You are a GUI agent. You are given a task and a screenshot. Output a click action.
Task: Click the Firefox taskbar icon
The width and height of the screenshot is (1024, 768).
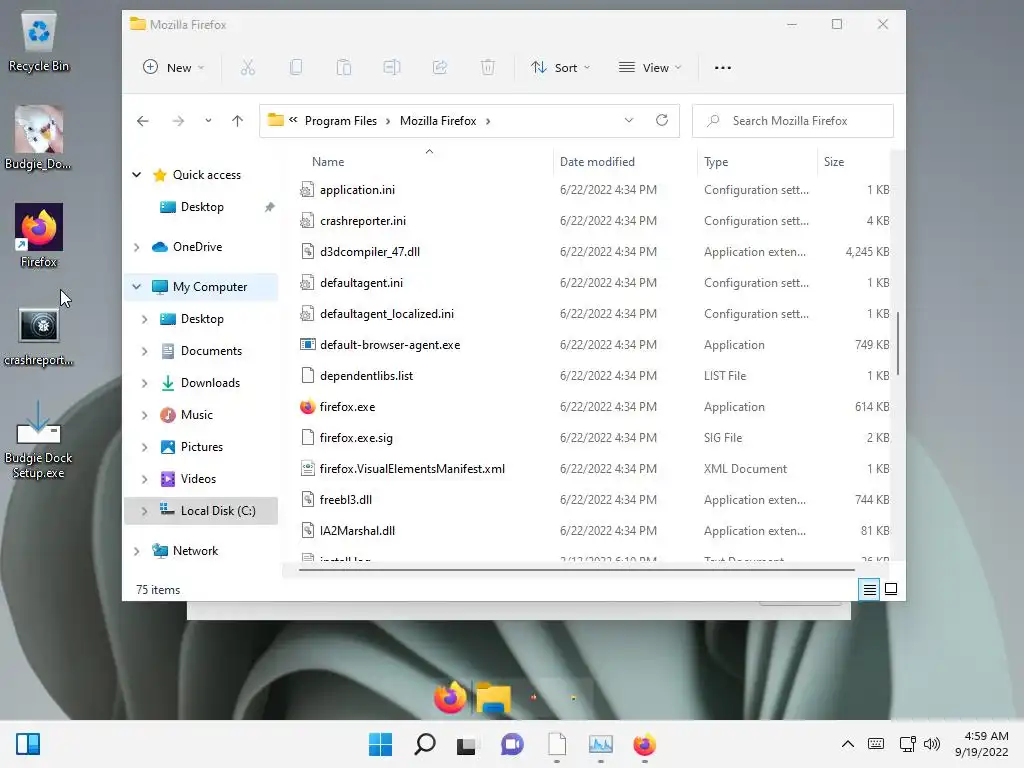click(x=645, y=744)
